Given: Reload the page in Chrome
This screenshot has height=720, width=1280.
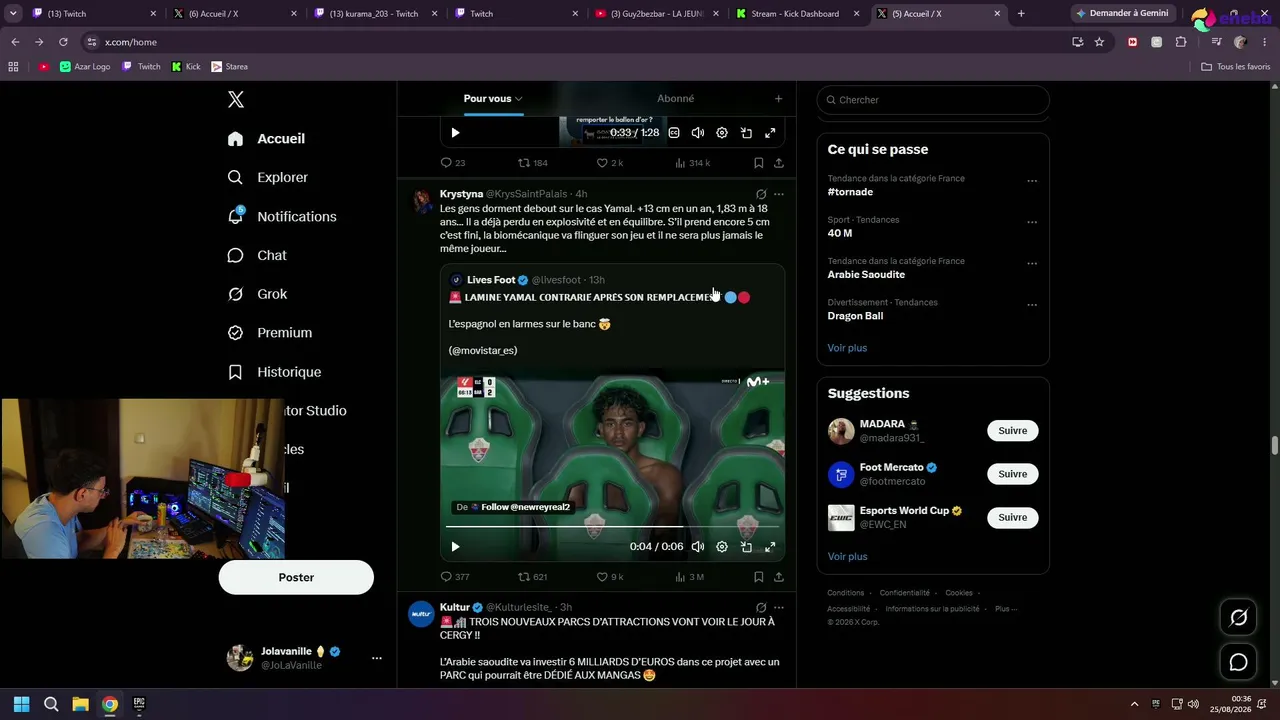Looking at the screenshot, I should (x=63, y=42).
